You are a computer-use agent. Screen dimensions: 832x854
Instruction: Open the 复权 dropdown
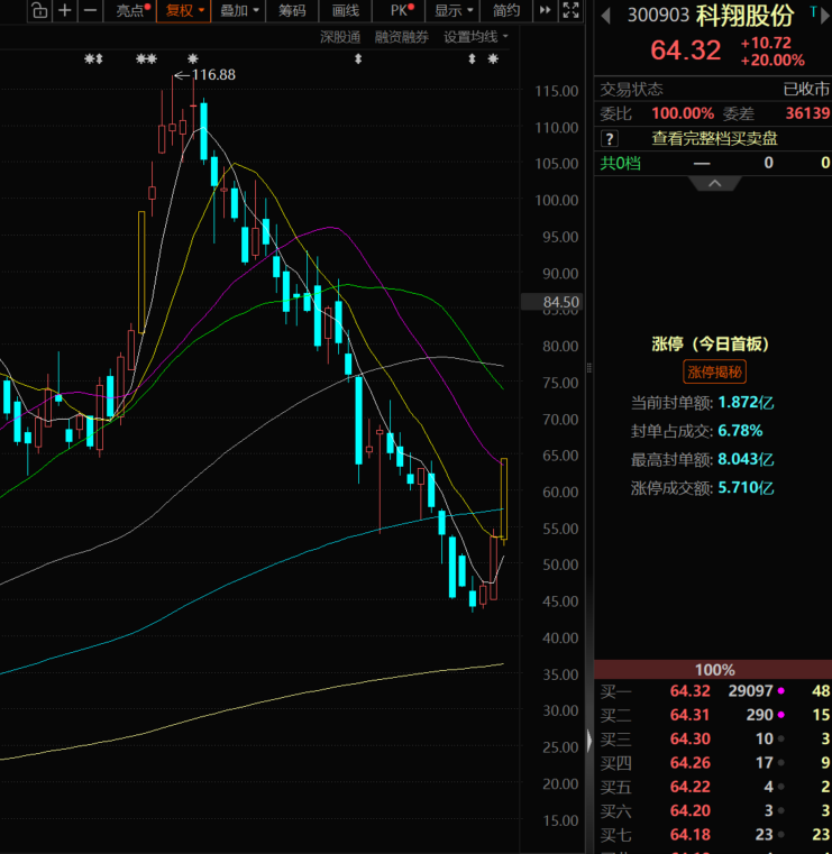point(184,10)
